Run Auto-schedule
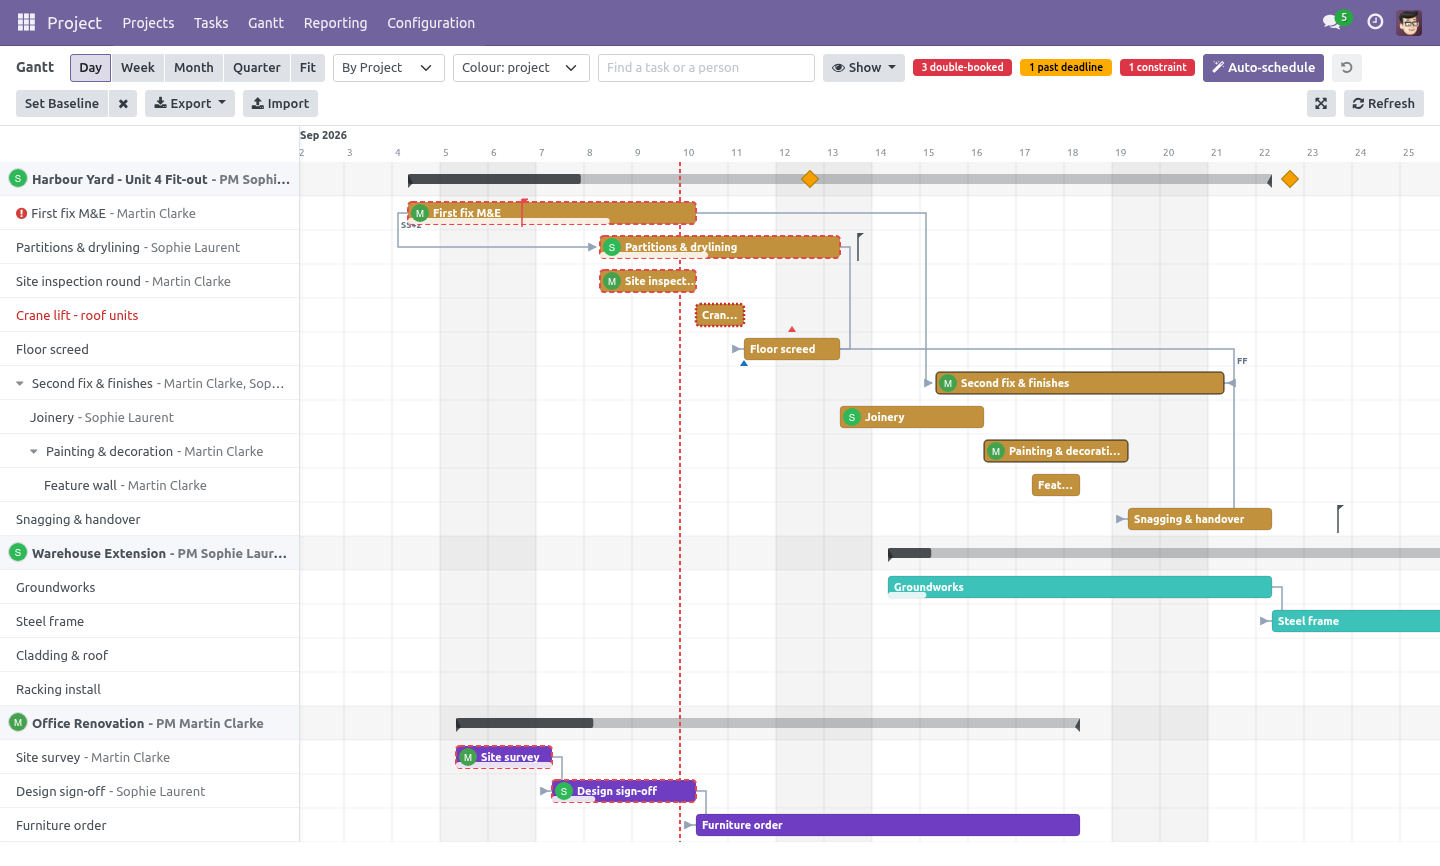Image resolution: width=1440 pixels, height=866 pixels. tap(1263, 68)
